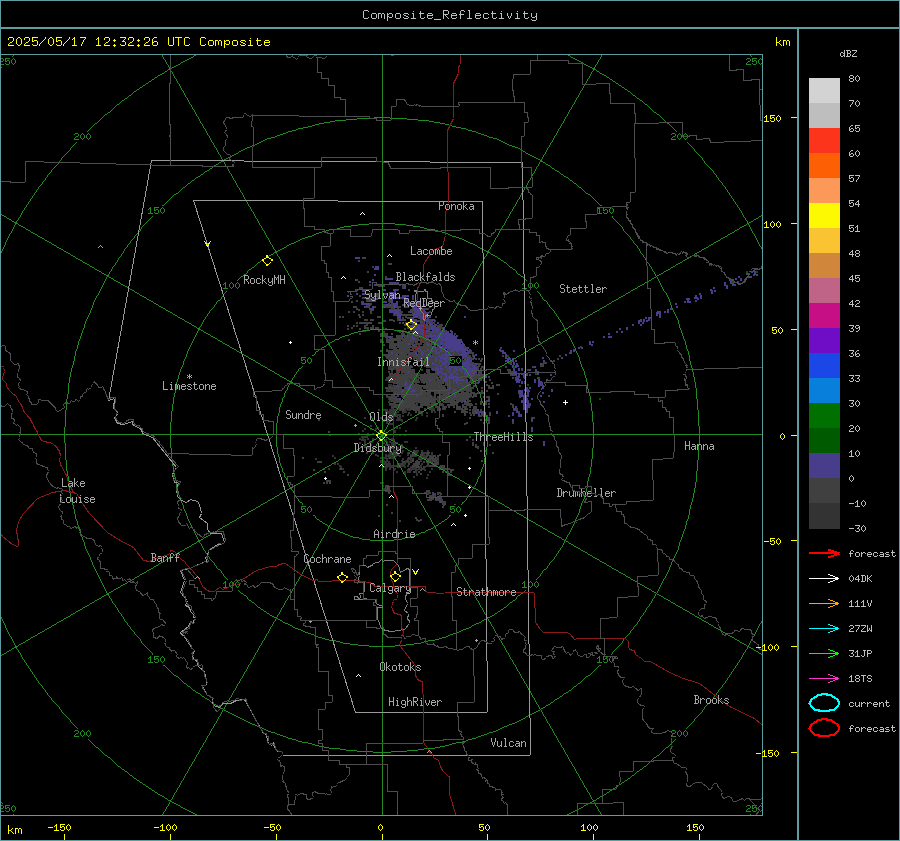The width and height of the screenshot is (900, 841).
Task: Click the Strathmore label on the map
Action: [x=486, y=592]
